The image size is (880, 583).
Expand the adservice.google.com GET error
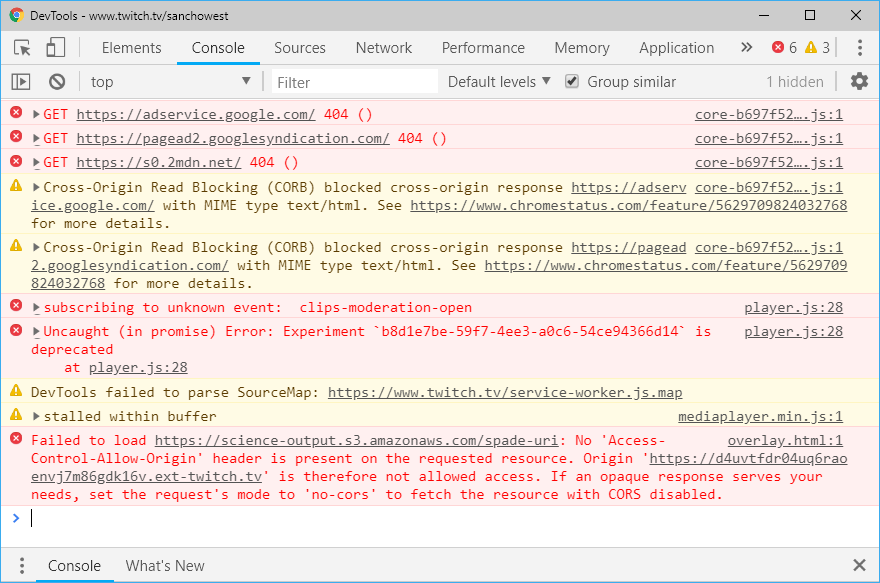point(36,114)
